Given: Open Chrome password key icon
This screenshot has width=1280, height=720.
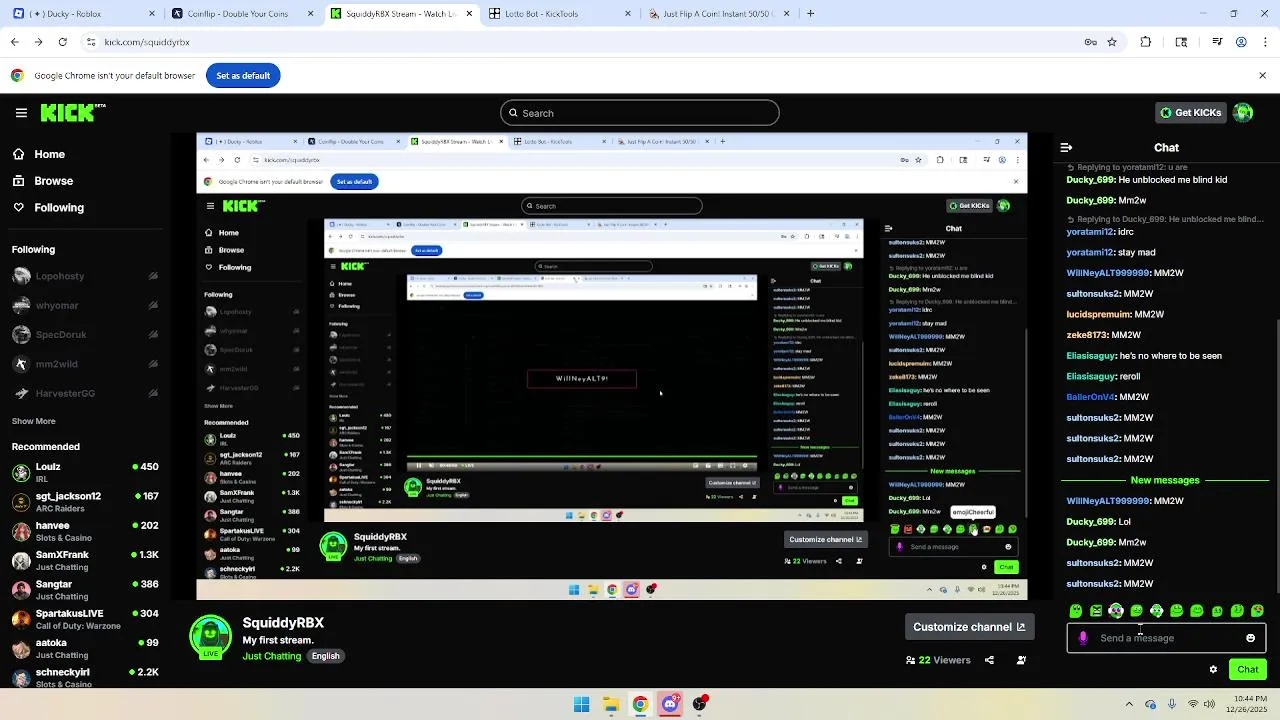Looking at the screenshot, I should (1090, 42).
